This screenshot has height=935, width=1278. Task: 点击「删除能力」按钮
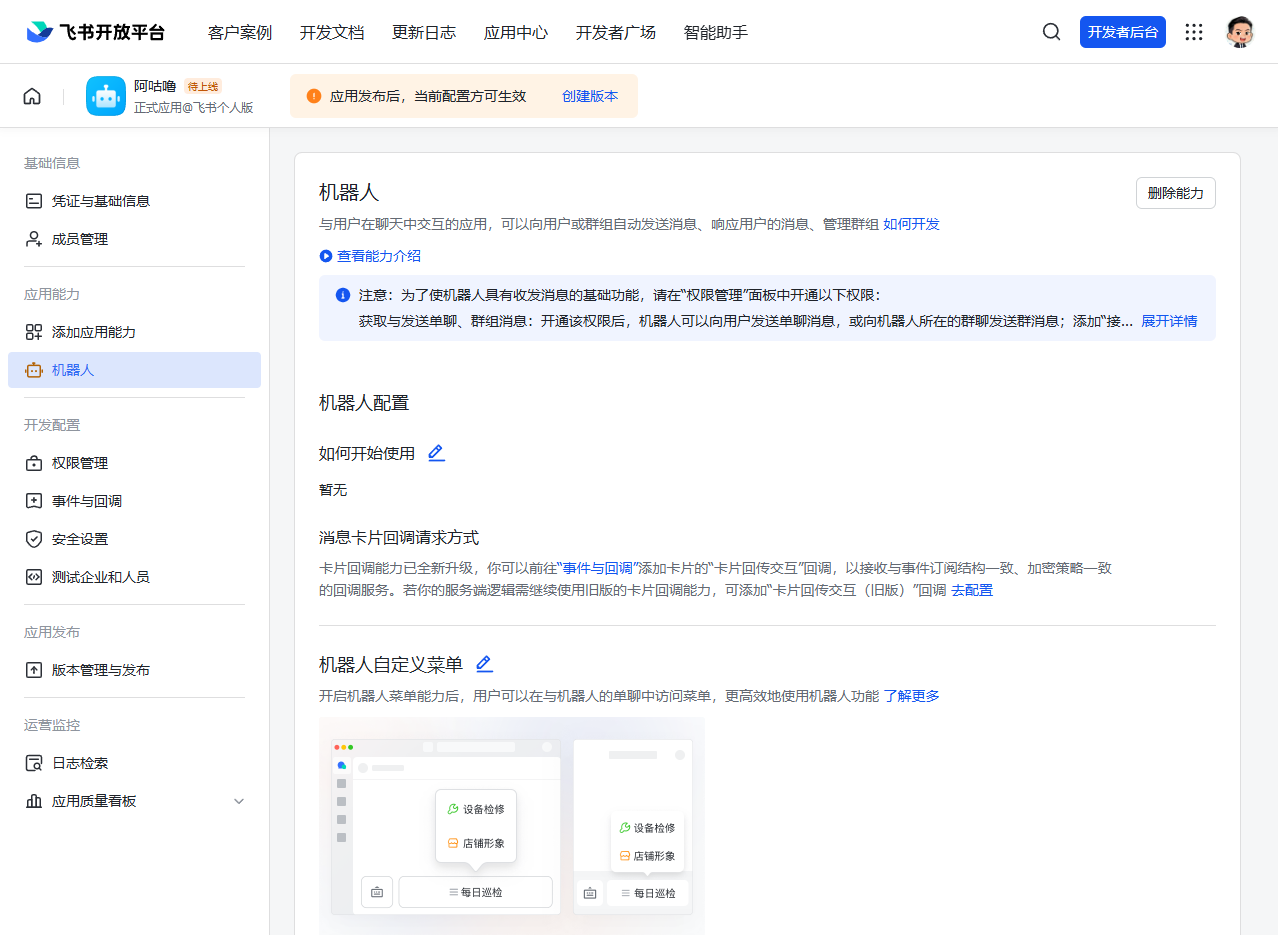pos(1174,192)
